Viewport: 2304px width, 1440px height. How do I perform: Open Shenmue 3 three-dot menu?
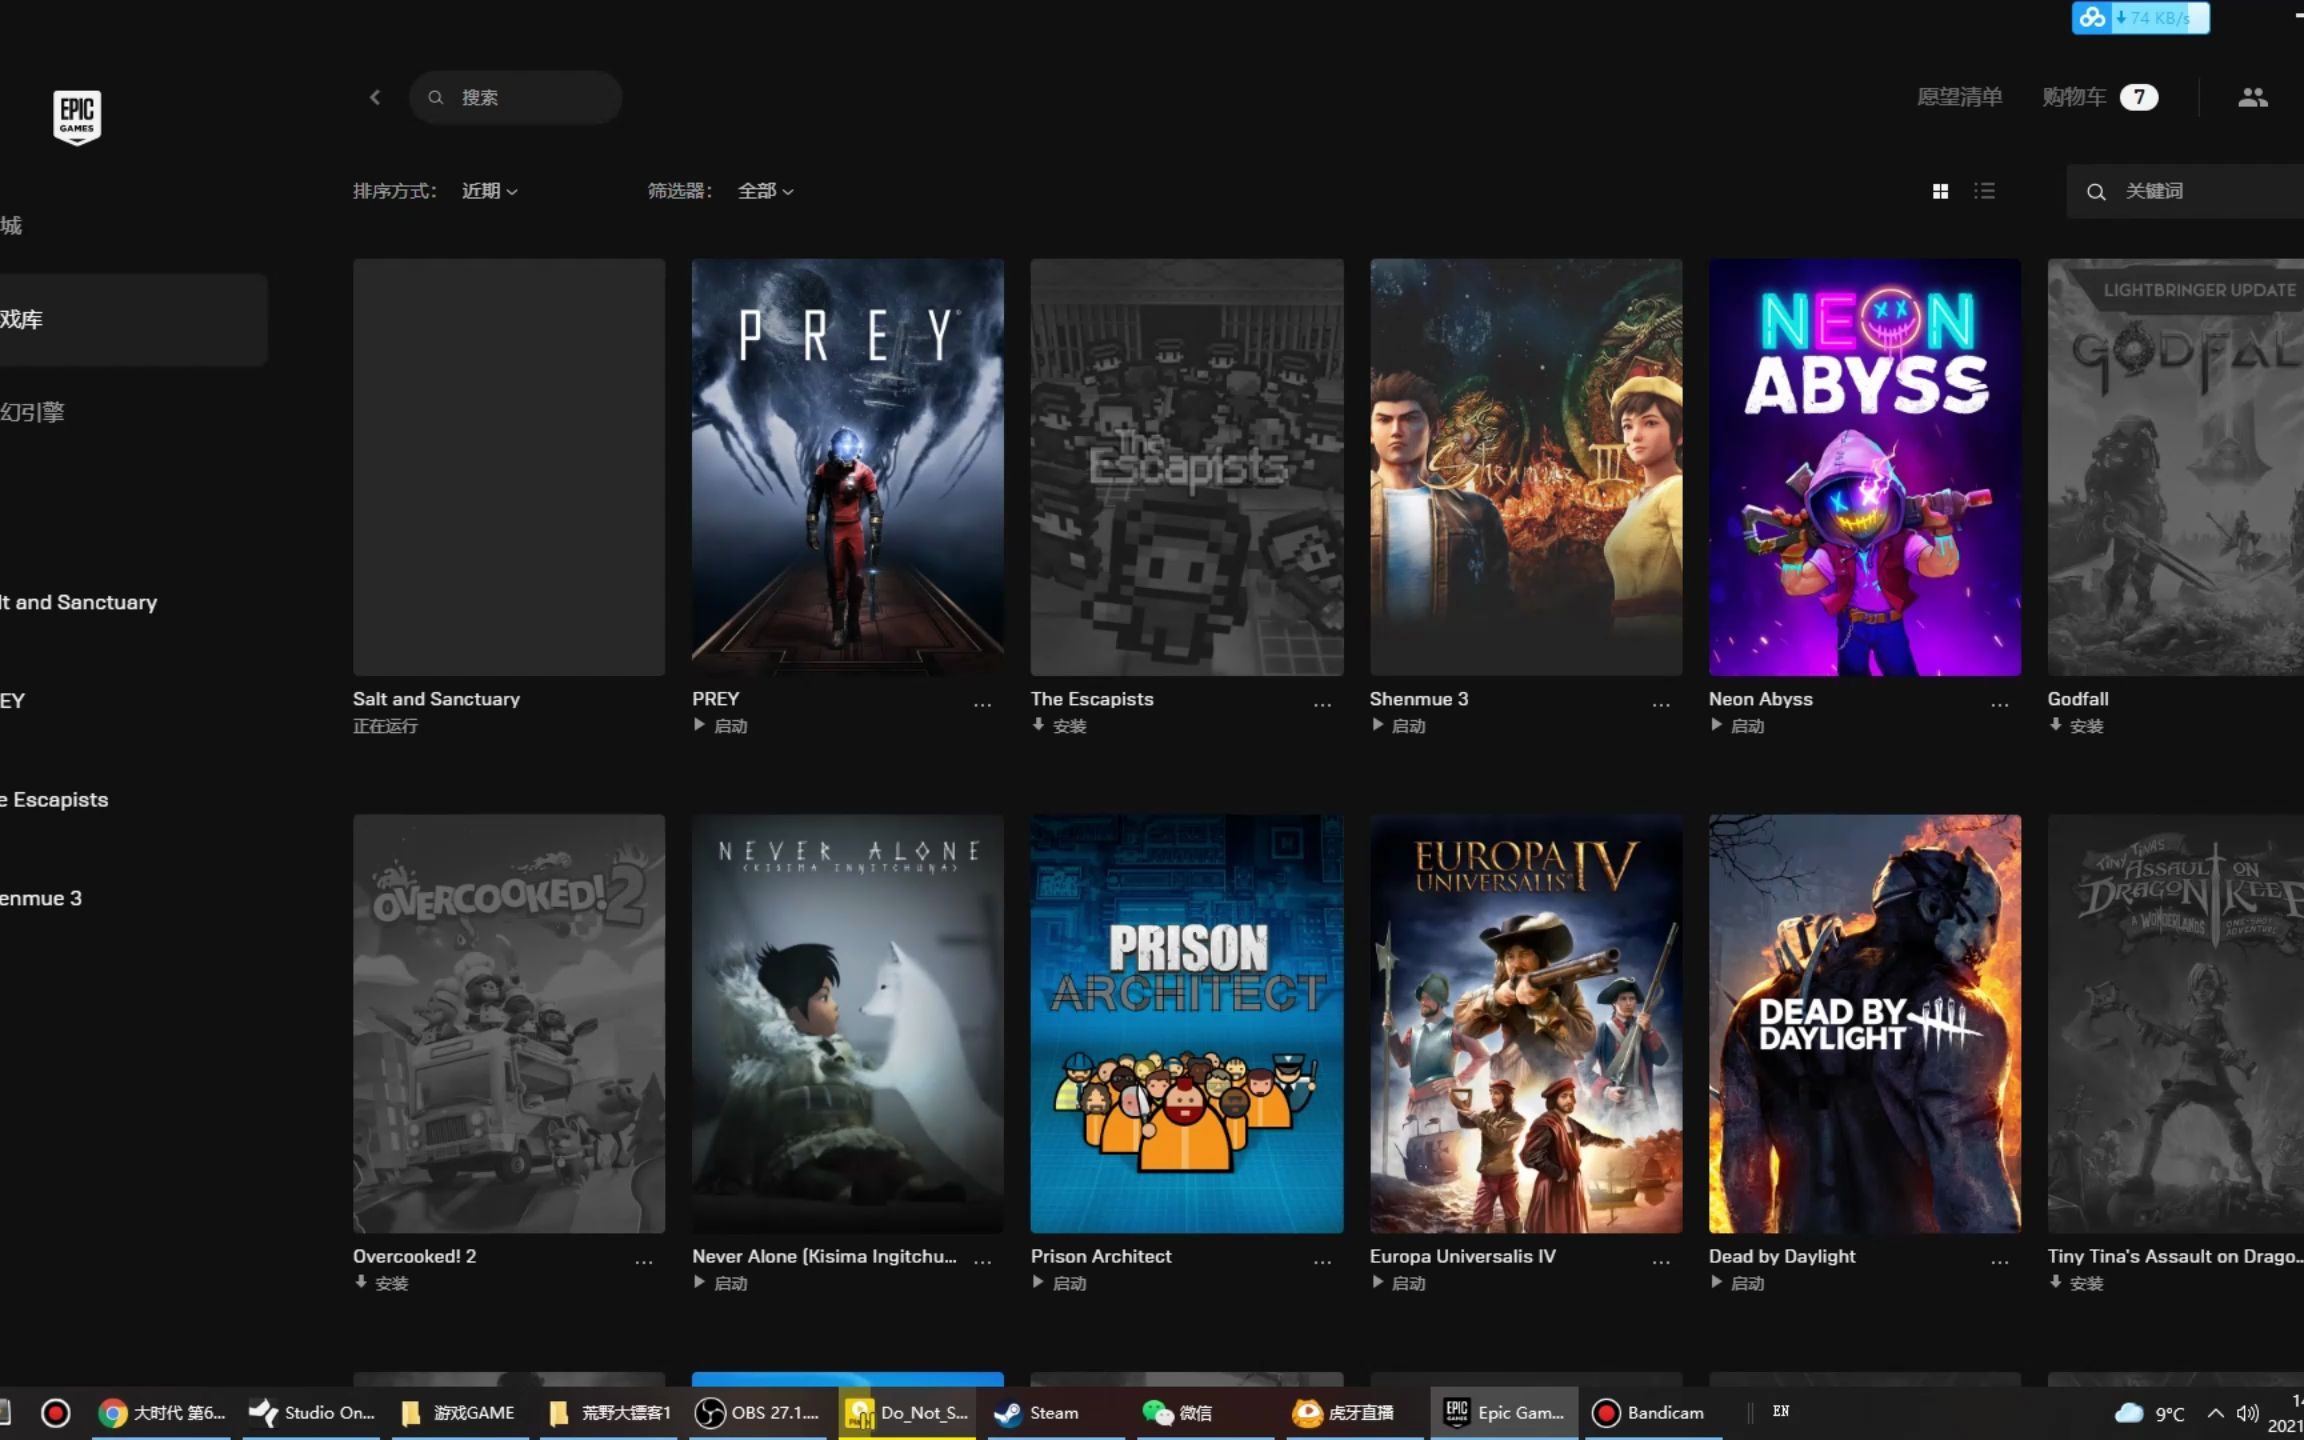pyautogui.click(x=1661, y=705)
